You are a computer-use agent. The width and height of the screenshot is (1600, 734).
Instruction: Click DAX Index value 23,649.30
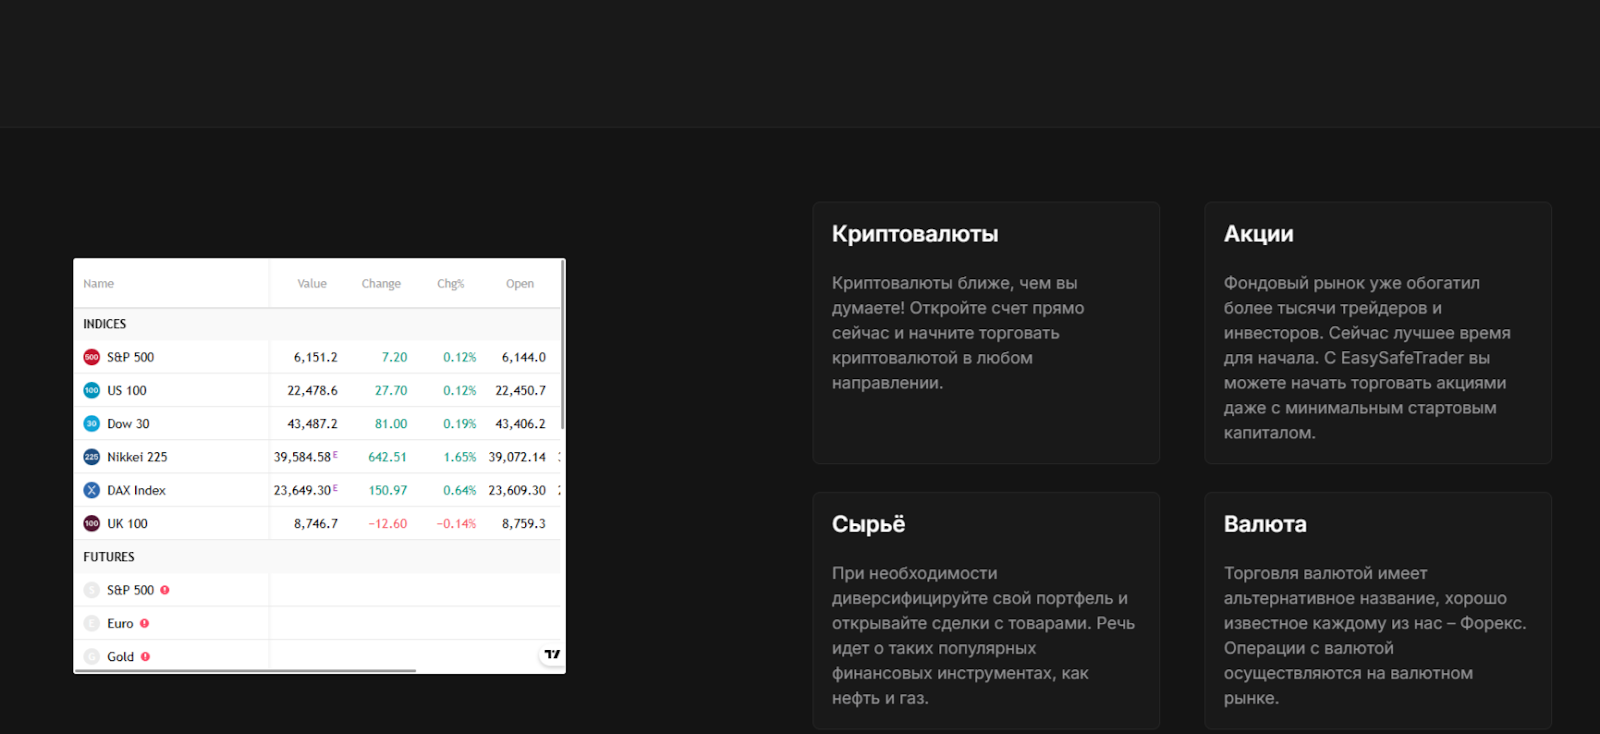coord(303,490)
